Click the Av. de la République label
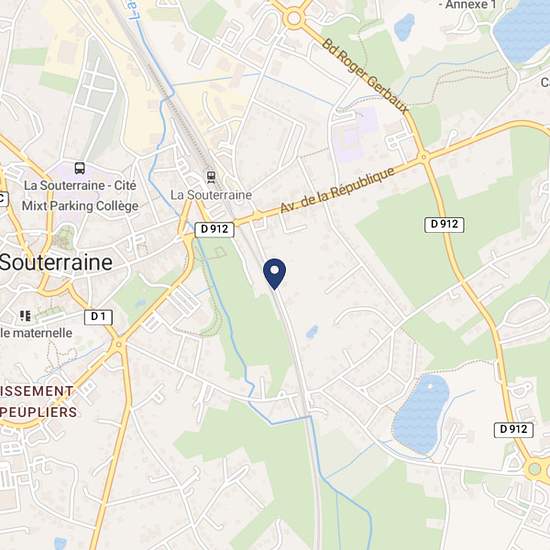 [337, 190]
